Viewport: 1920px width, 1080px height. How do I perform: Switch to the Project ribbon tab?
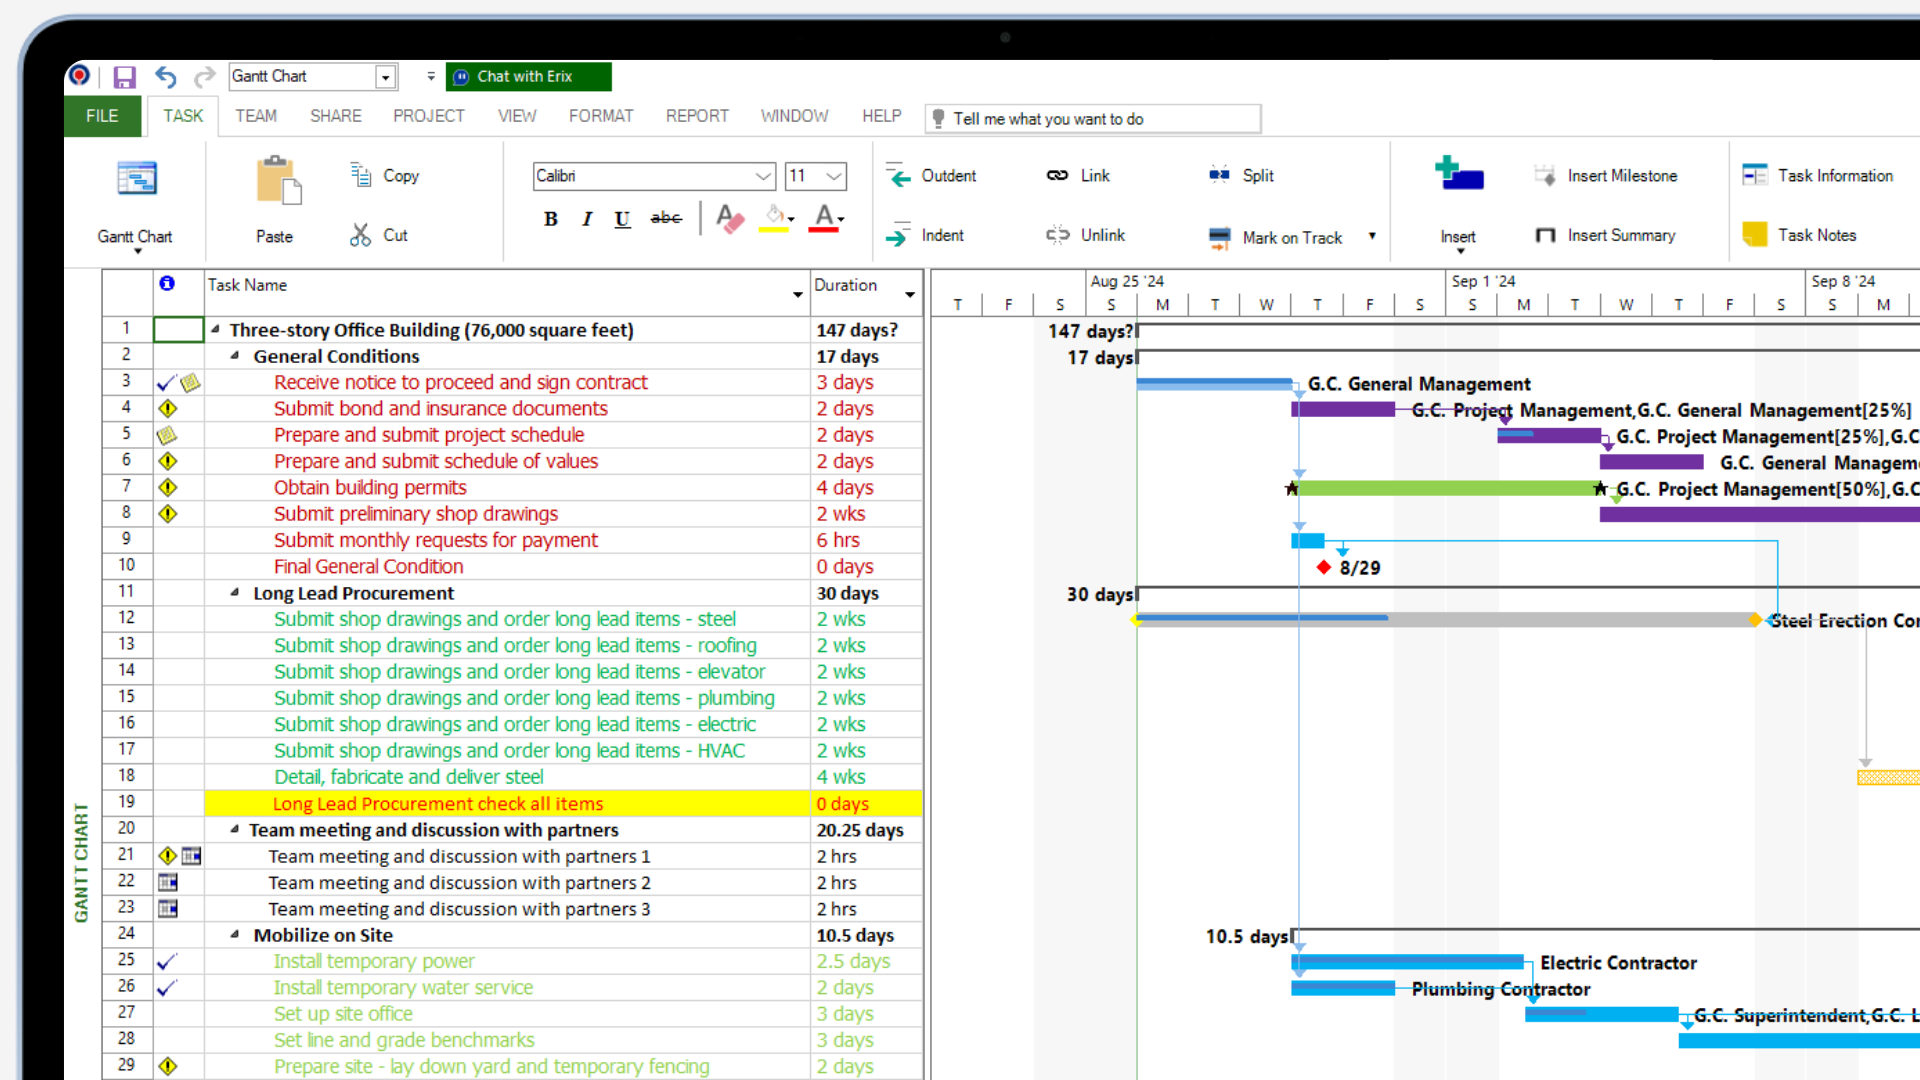pos(428,115)
